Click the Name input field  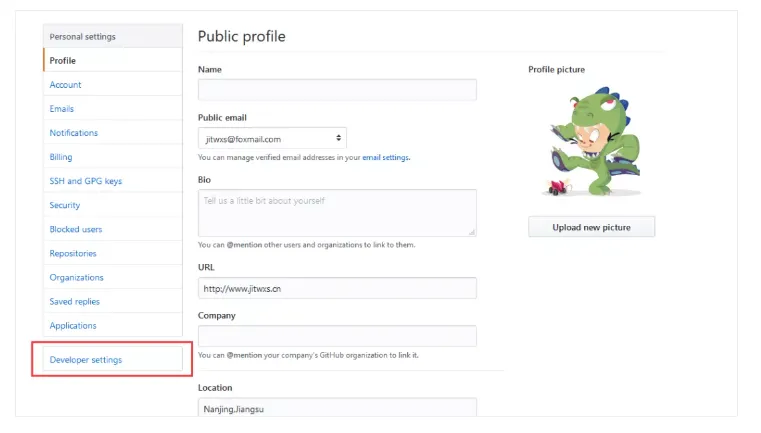point(337,90)
